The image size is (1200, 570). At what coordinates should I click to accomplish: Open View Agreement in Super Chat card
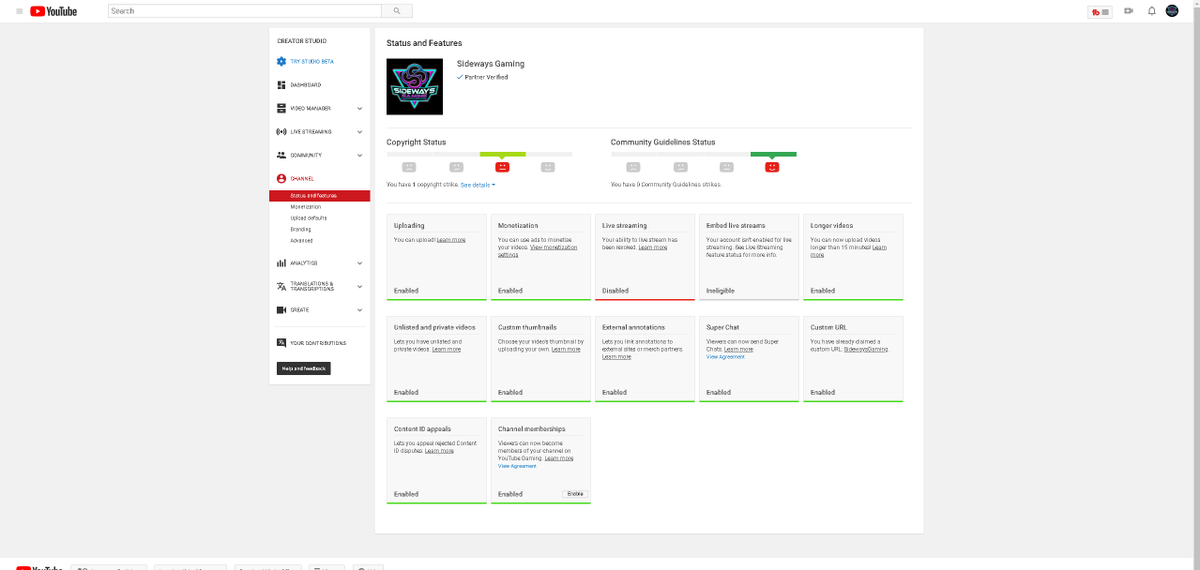click(x=725, y=357)
